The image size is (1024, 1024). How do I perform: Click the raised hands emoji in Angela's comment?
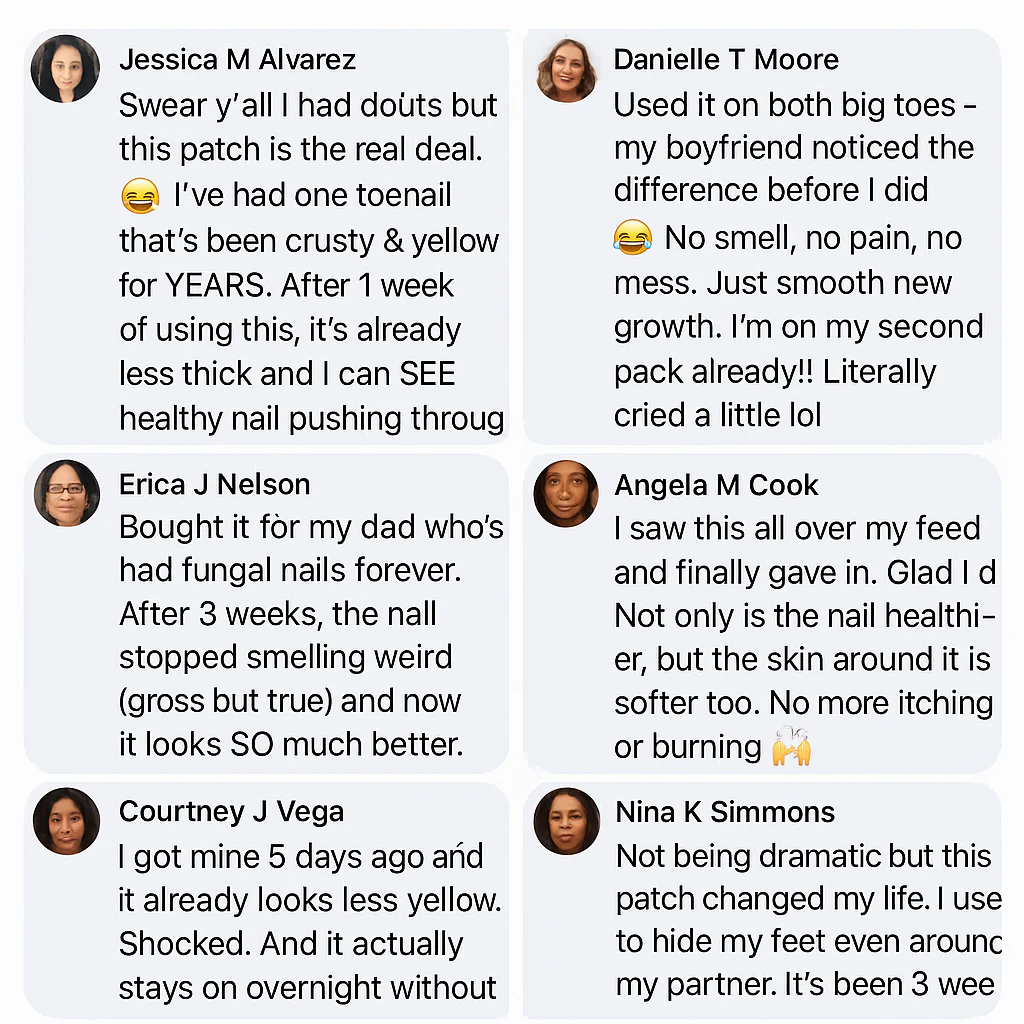point(790,746)
